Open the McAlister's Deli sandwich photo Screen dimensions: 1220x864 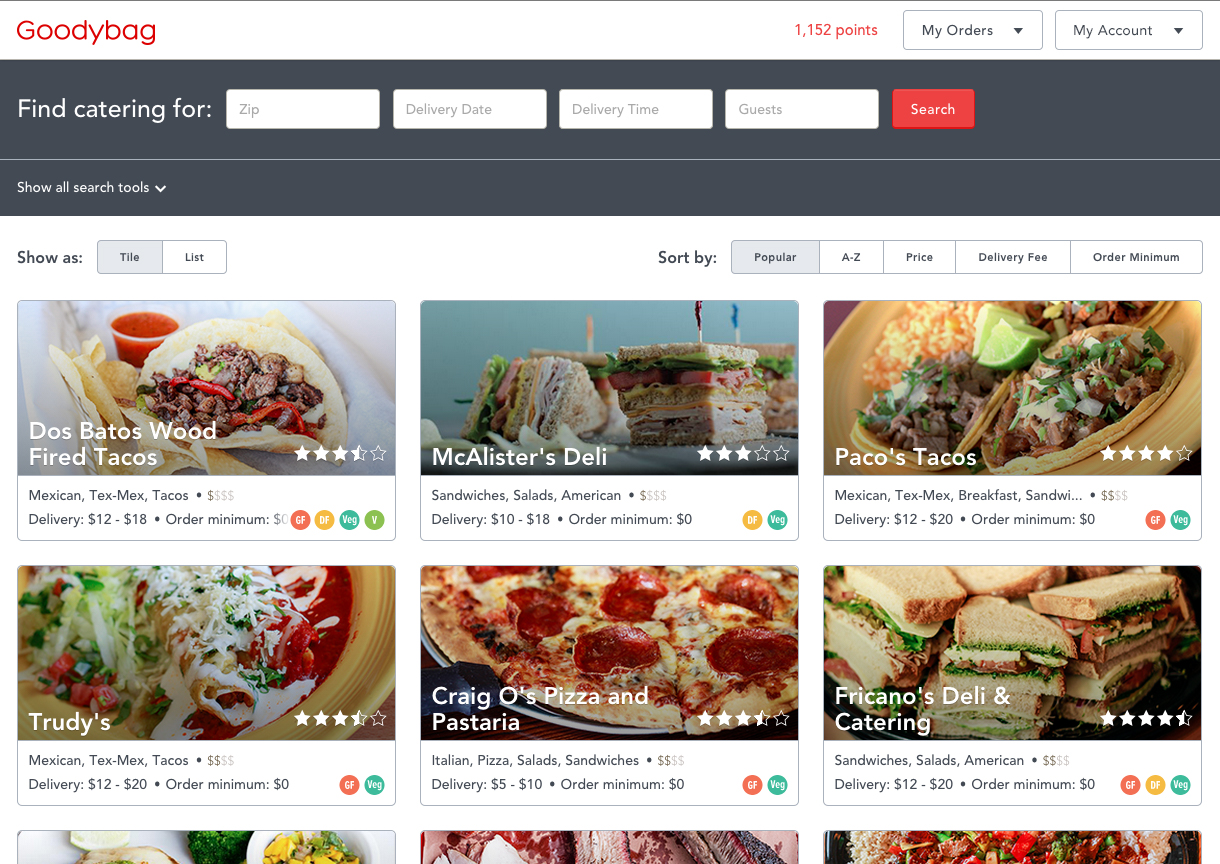tap(610, 388)
